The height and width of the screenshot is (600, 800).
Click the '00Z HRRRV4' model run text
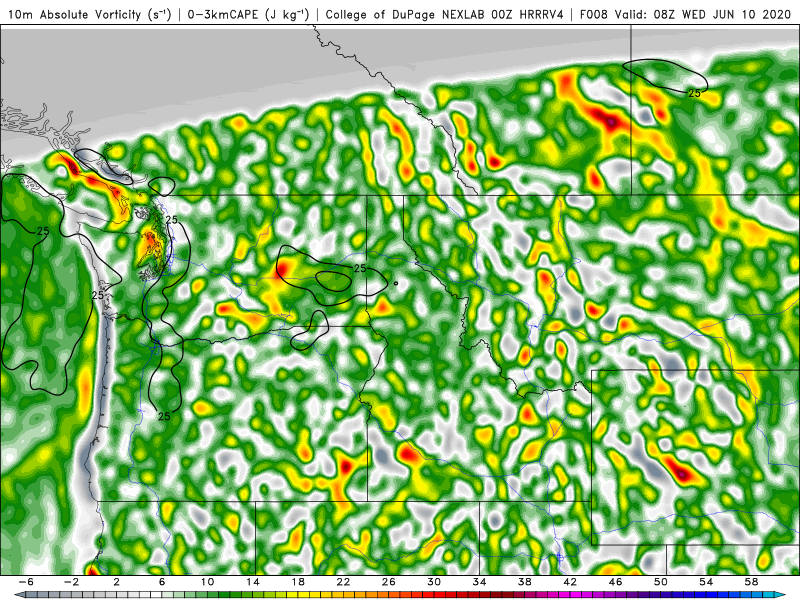click(x=527, y=14)
